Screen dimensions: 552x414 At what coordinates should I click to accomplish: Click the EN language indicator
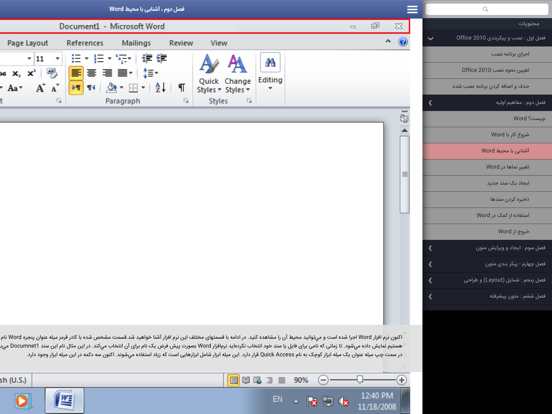click(x=277, y=399)
